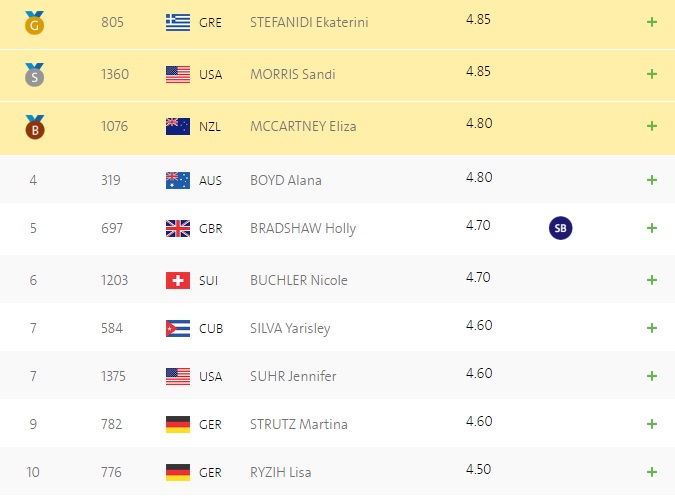Click the Switzerland flag icon

coord(178,280)
